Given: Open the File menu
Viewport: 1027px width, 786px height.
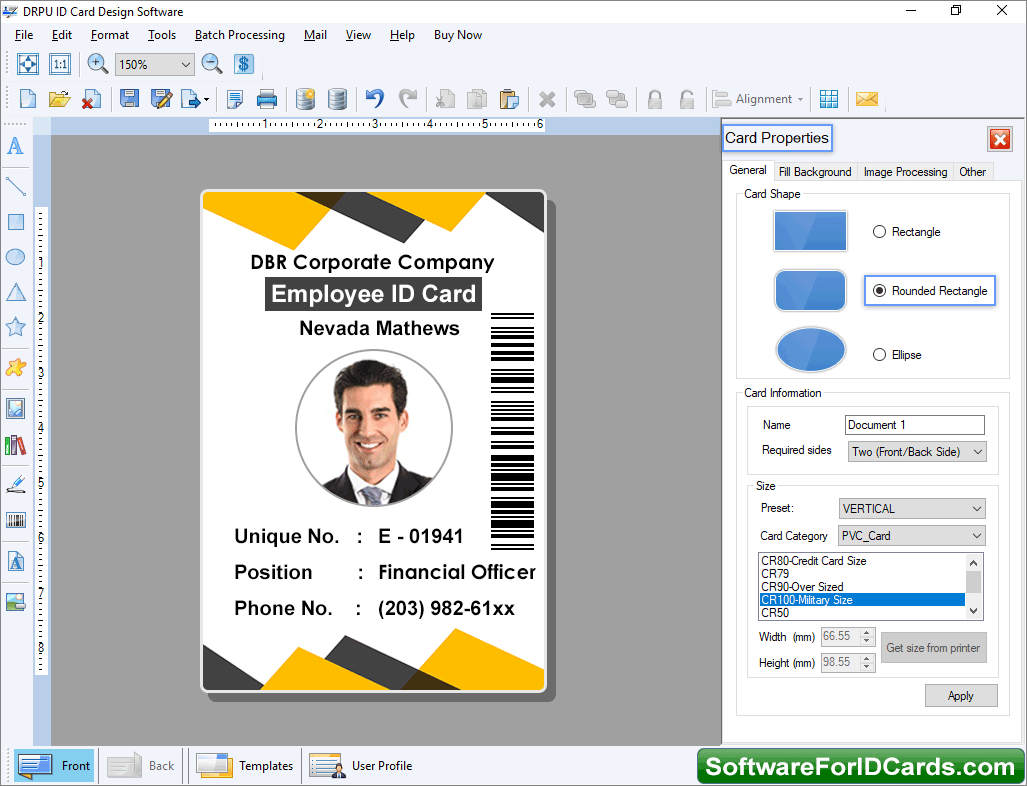Looking at the screenshot, I should coord(24,35).
